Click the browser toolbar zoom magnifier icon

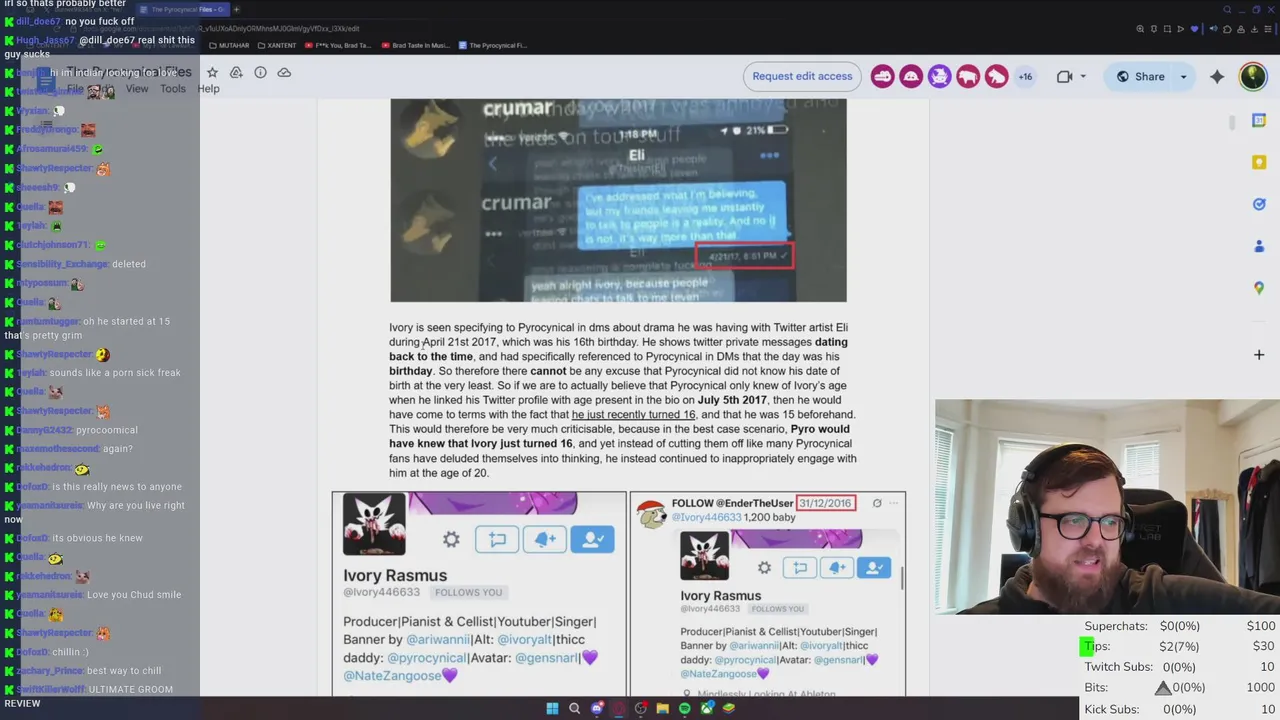1140,29
